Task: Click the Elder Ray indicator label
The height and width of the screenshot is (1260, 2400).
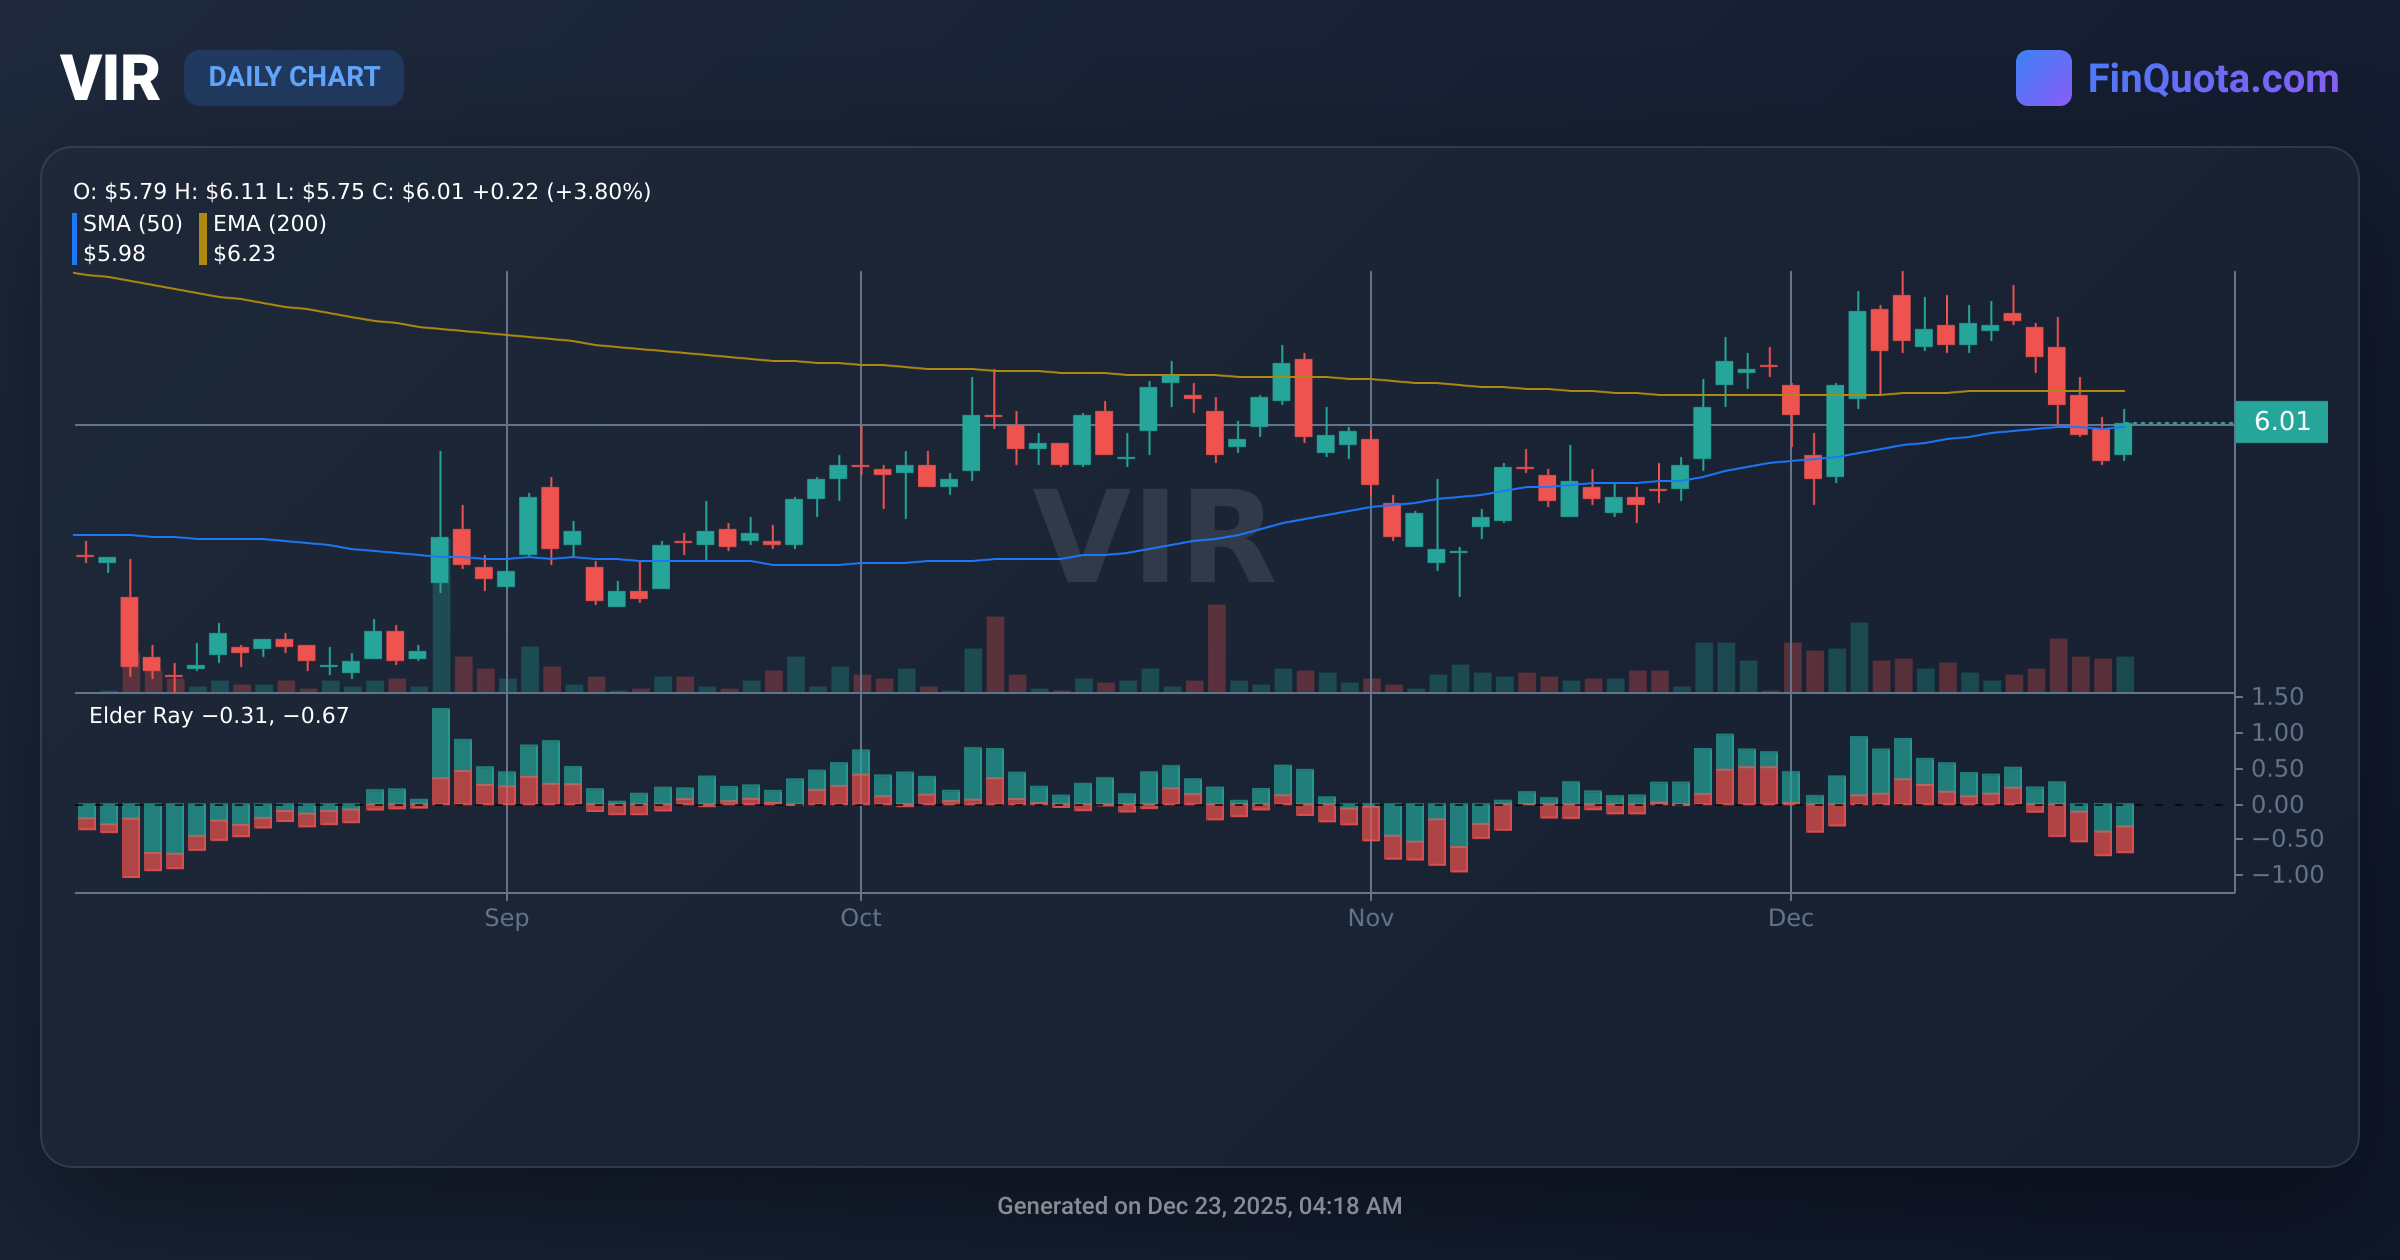Action: (216, 716)
